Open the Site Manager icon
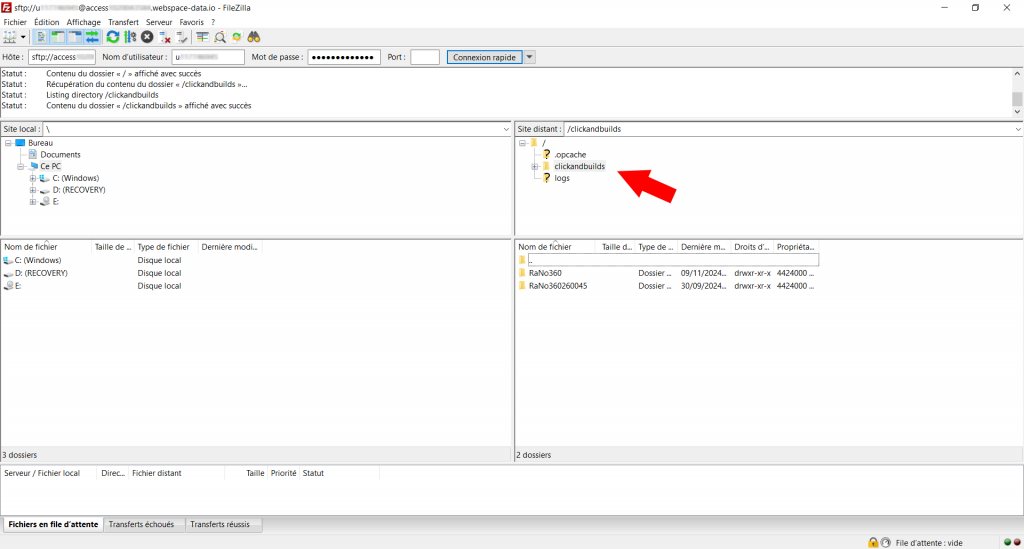Image resolution: width=1024 pixels, height=549 pixels. click(10, 37)
